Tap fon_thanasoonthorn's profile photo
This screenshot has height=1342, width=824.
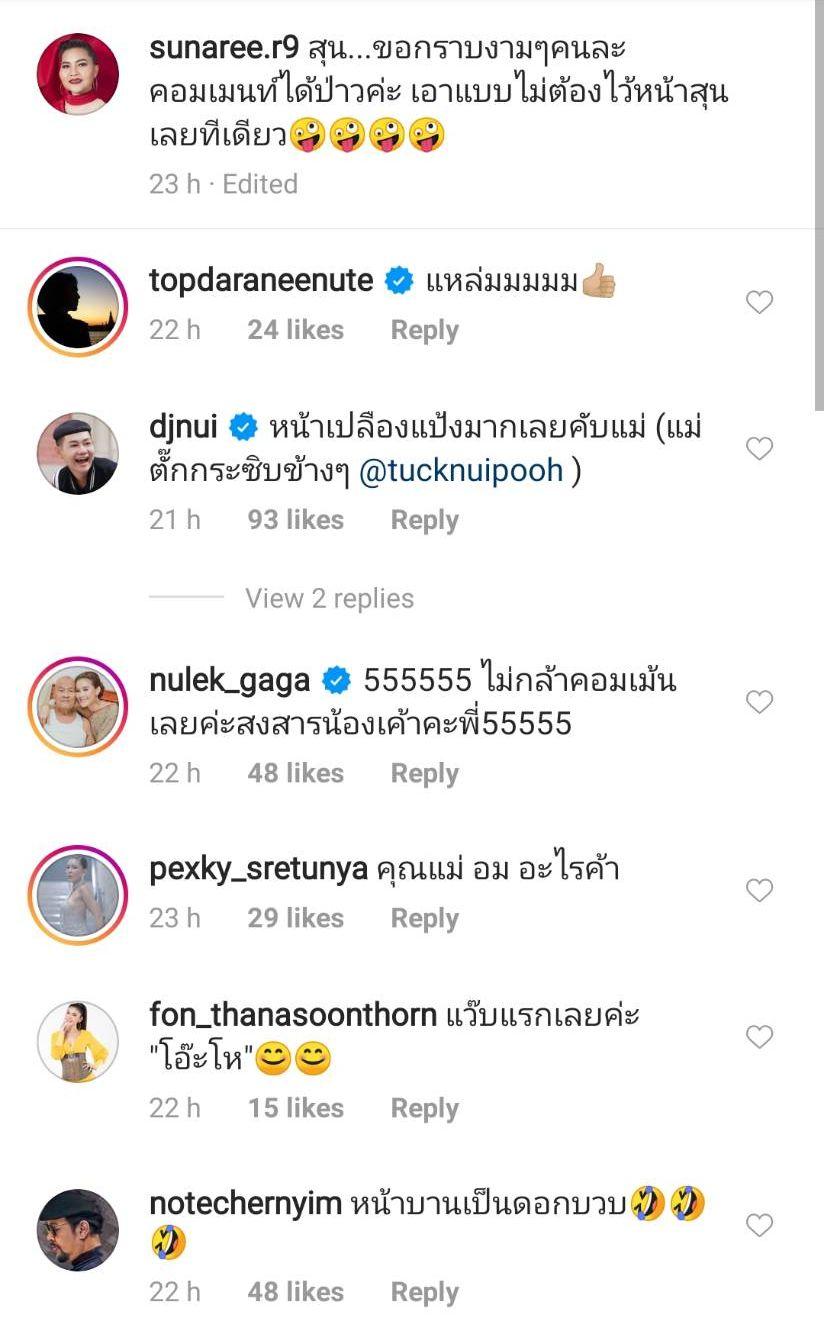pyautogui.click(x=78, y=1041)
